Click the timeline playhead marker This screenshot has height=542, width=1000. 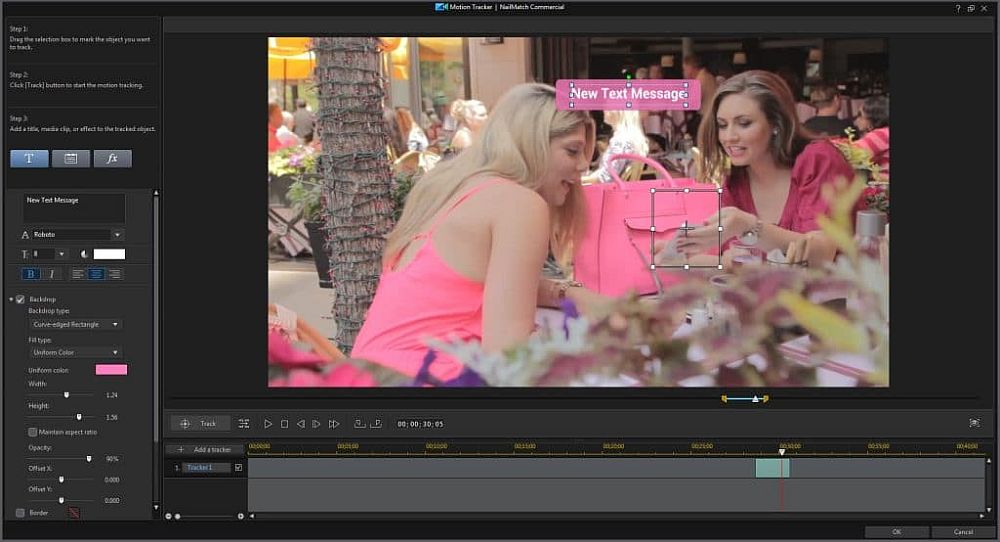pyautogui.click(x=782, y=452)
